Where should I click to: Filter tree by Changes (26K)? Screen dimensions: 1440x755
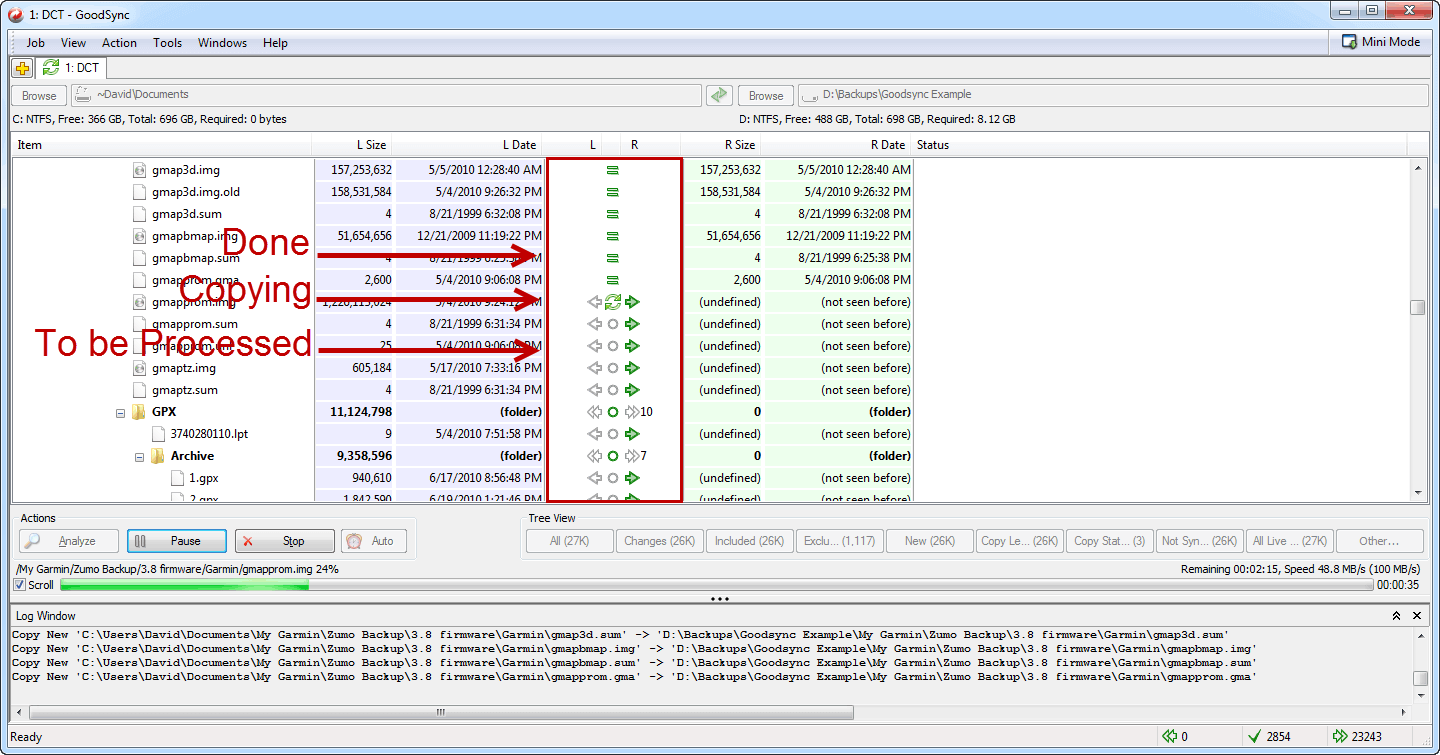click(x=659, y=541)
